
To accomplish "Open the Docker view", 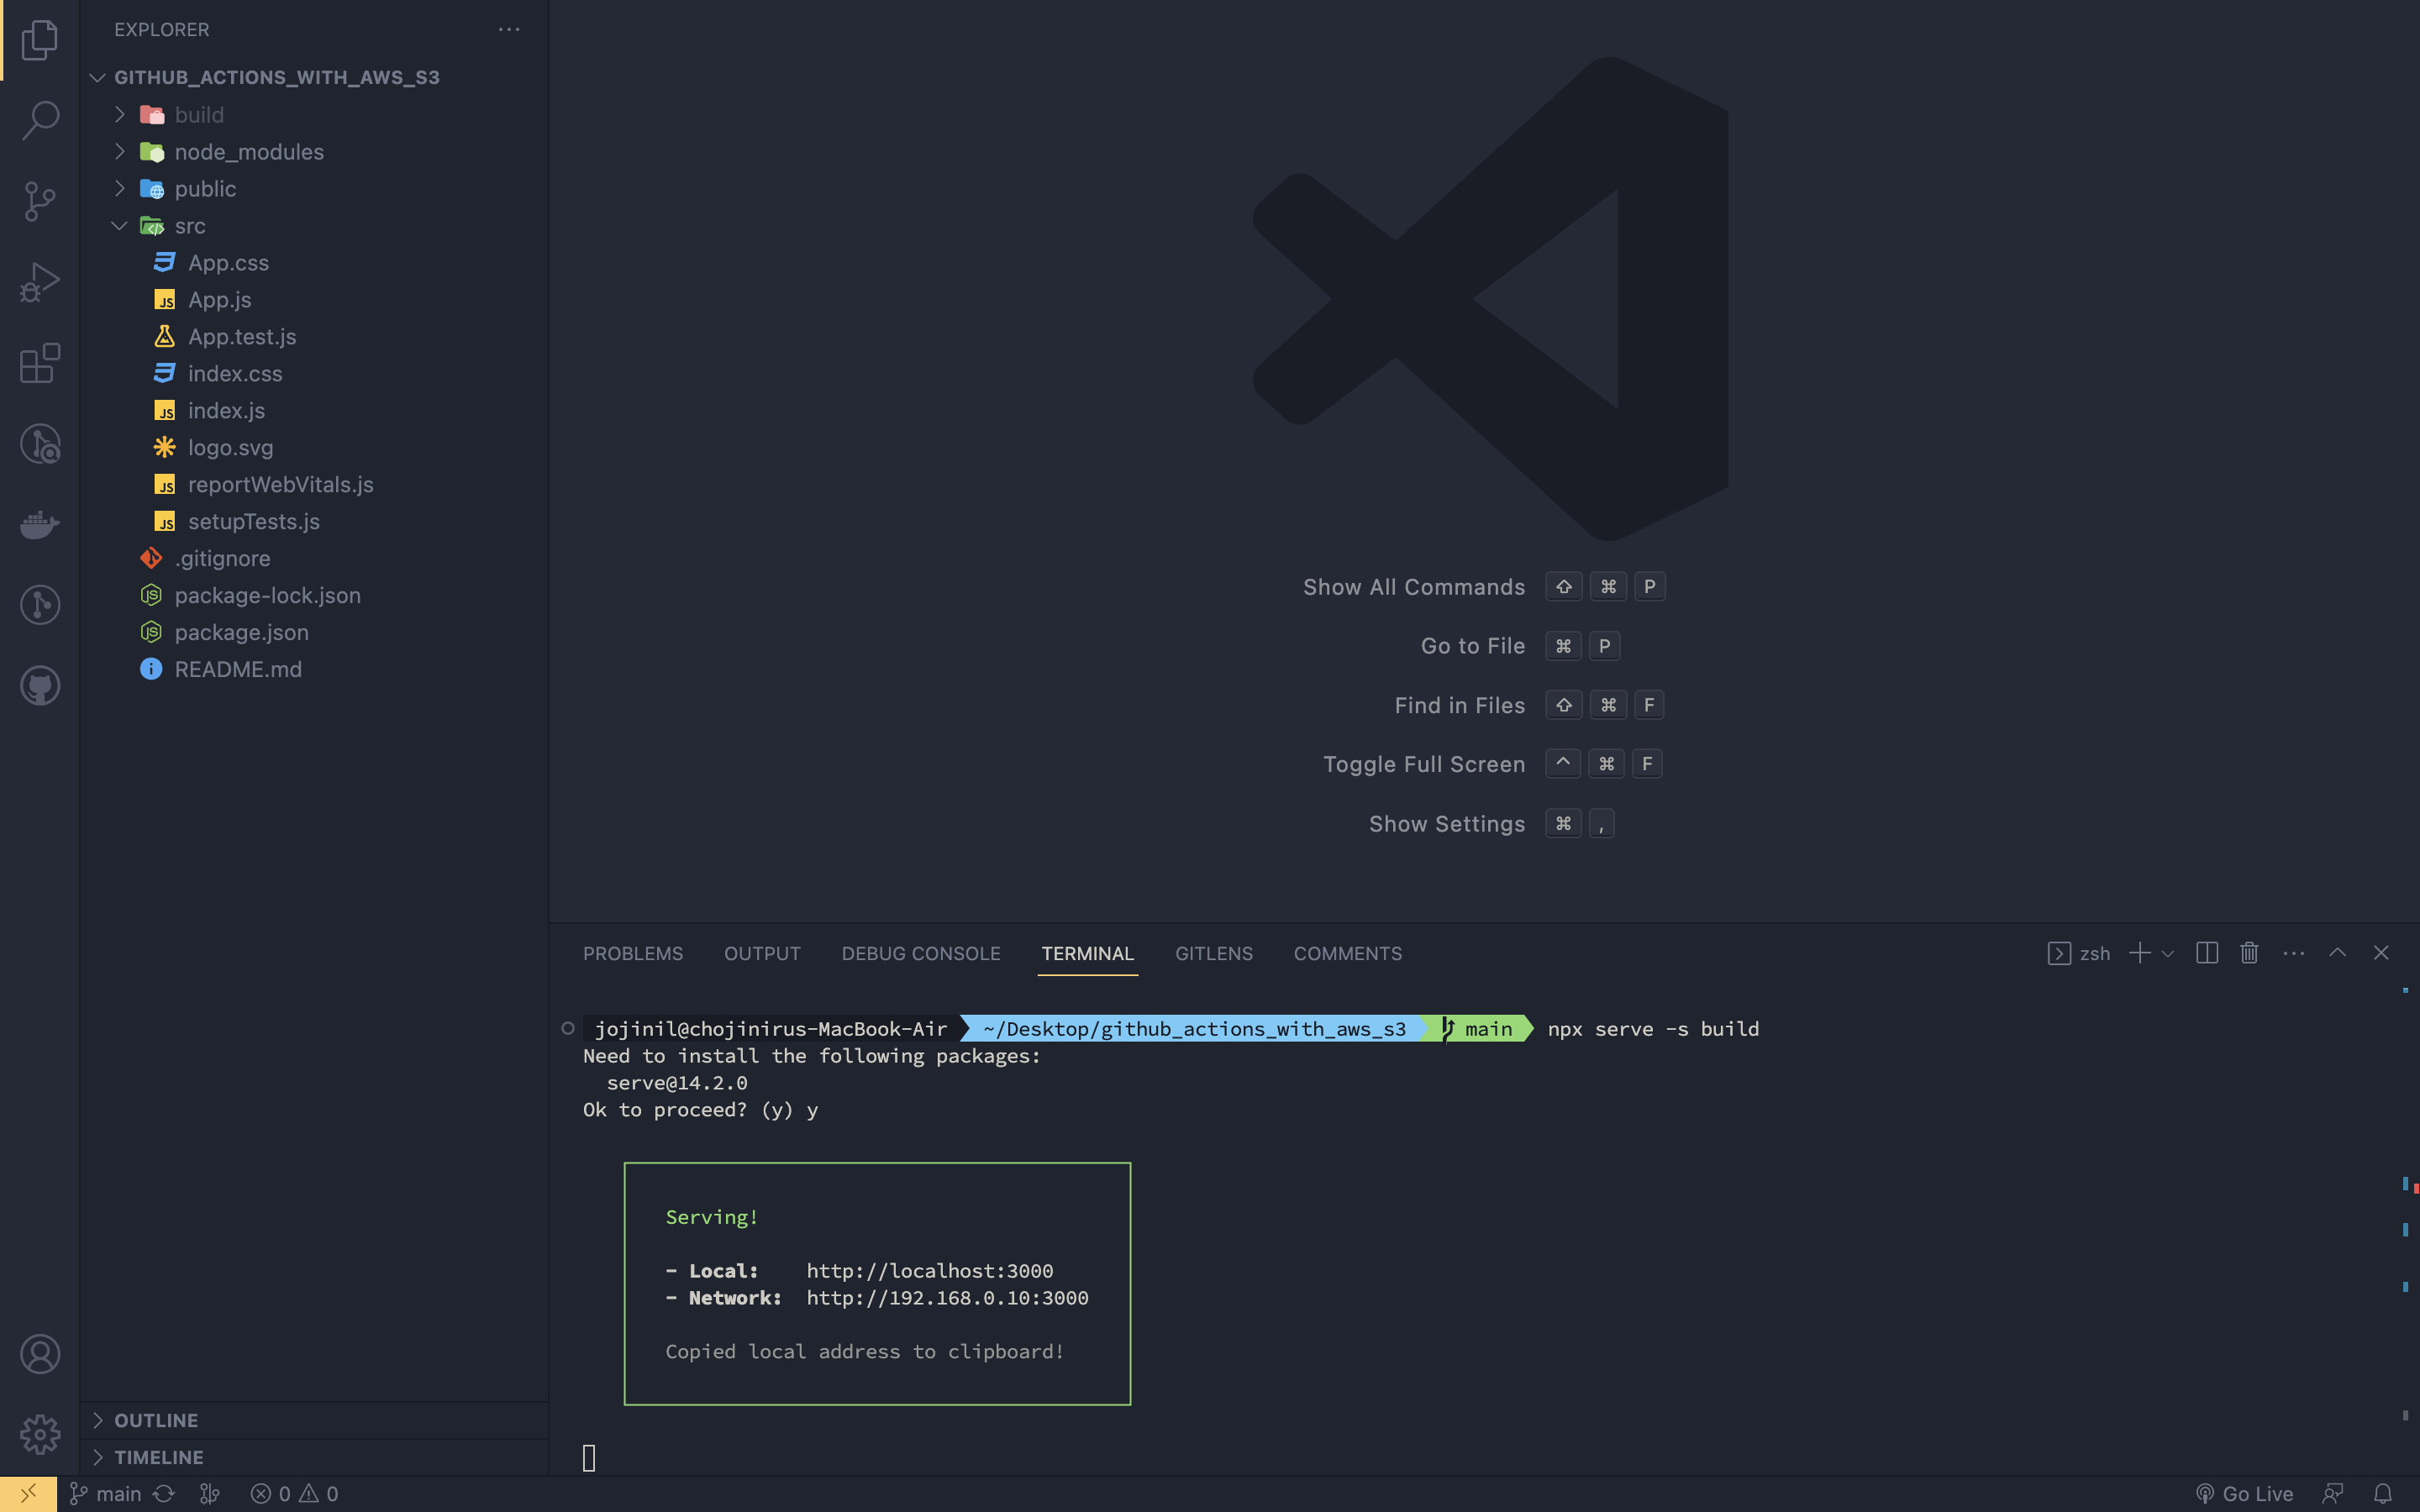I will point(40,524).
